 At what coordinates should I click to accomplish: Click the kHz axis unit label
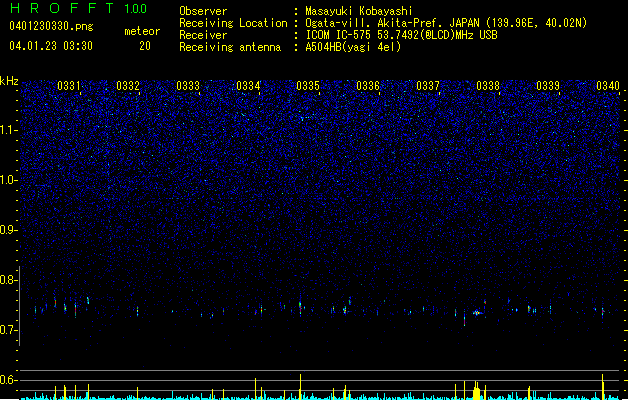pyautogui.click(x=9, y=81)
